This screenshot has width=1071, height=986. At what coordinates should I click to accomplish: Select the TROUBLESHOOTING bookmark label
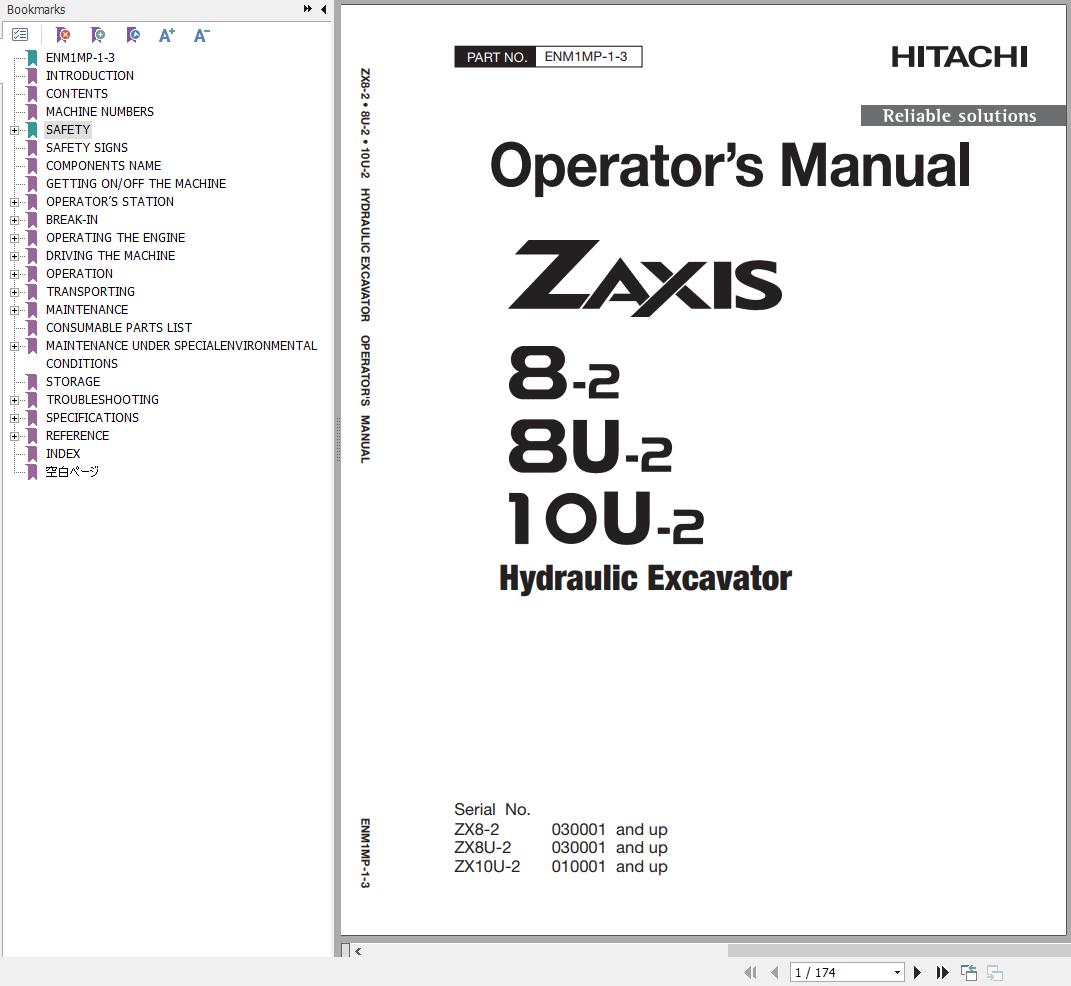point(102,399)
